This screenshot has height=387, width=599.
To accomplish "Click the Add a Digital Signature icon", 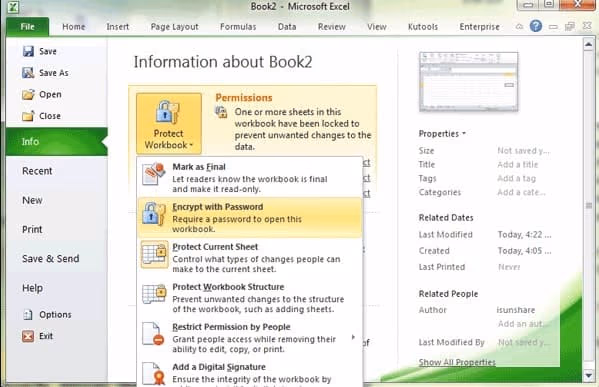I will click(154, 374).
